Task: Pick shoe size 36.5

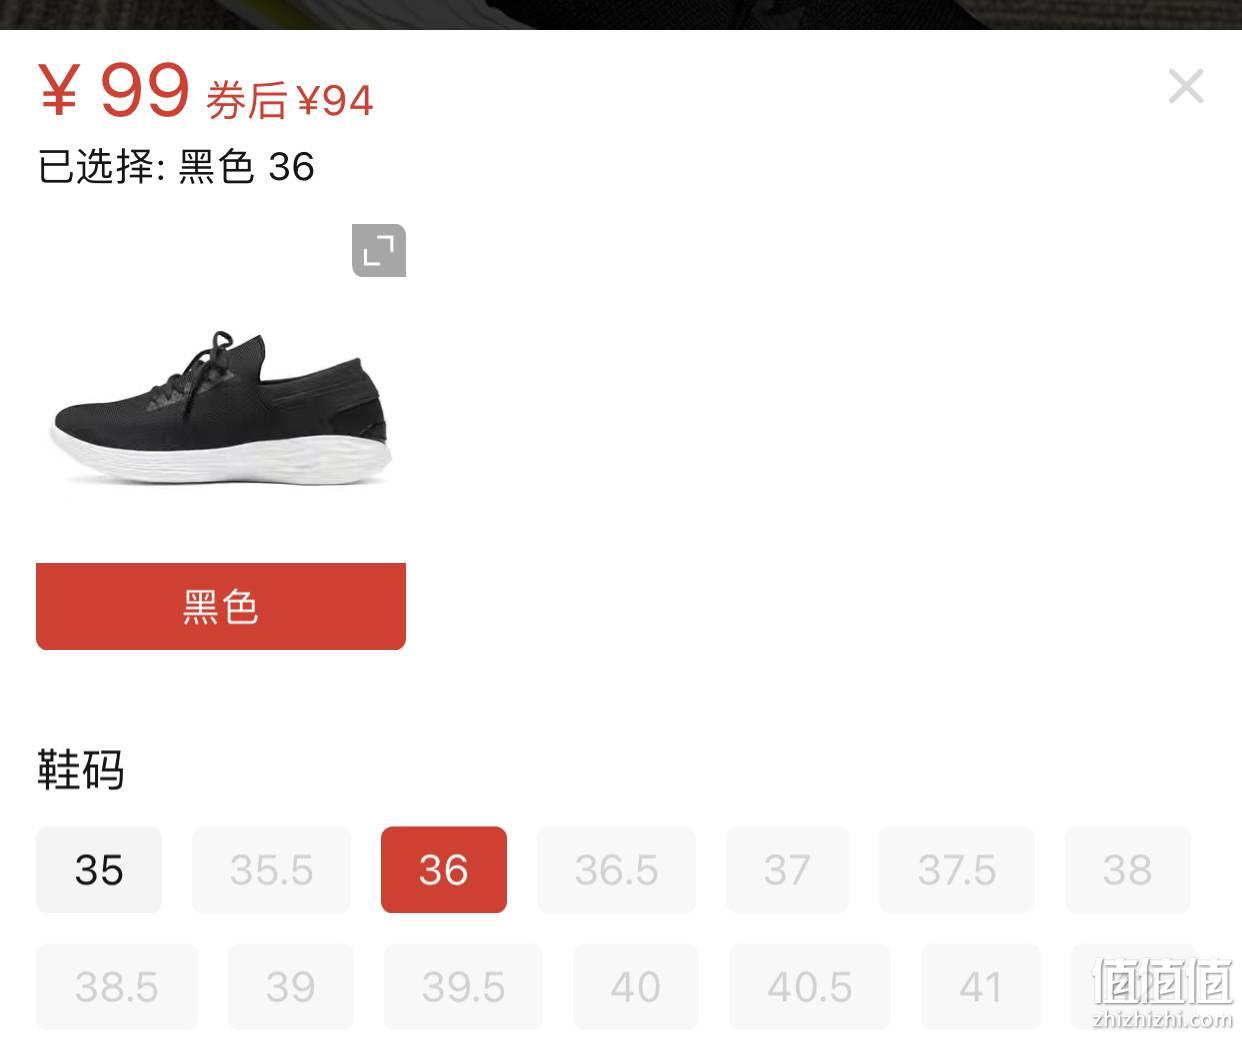Action: [616, 870]
